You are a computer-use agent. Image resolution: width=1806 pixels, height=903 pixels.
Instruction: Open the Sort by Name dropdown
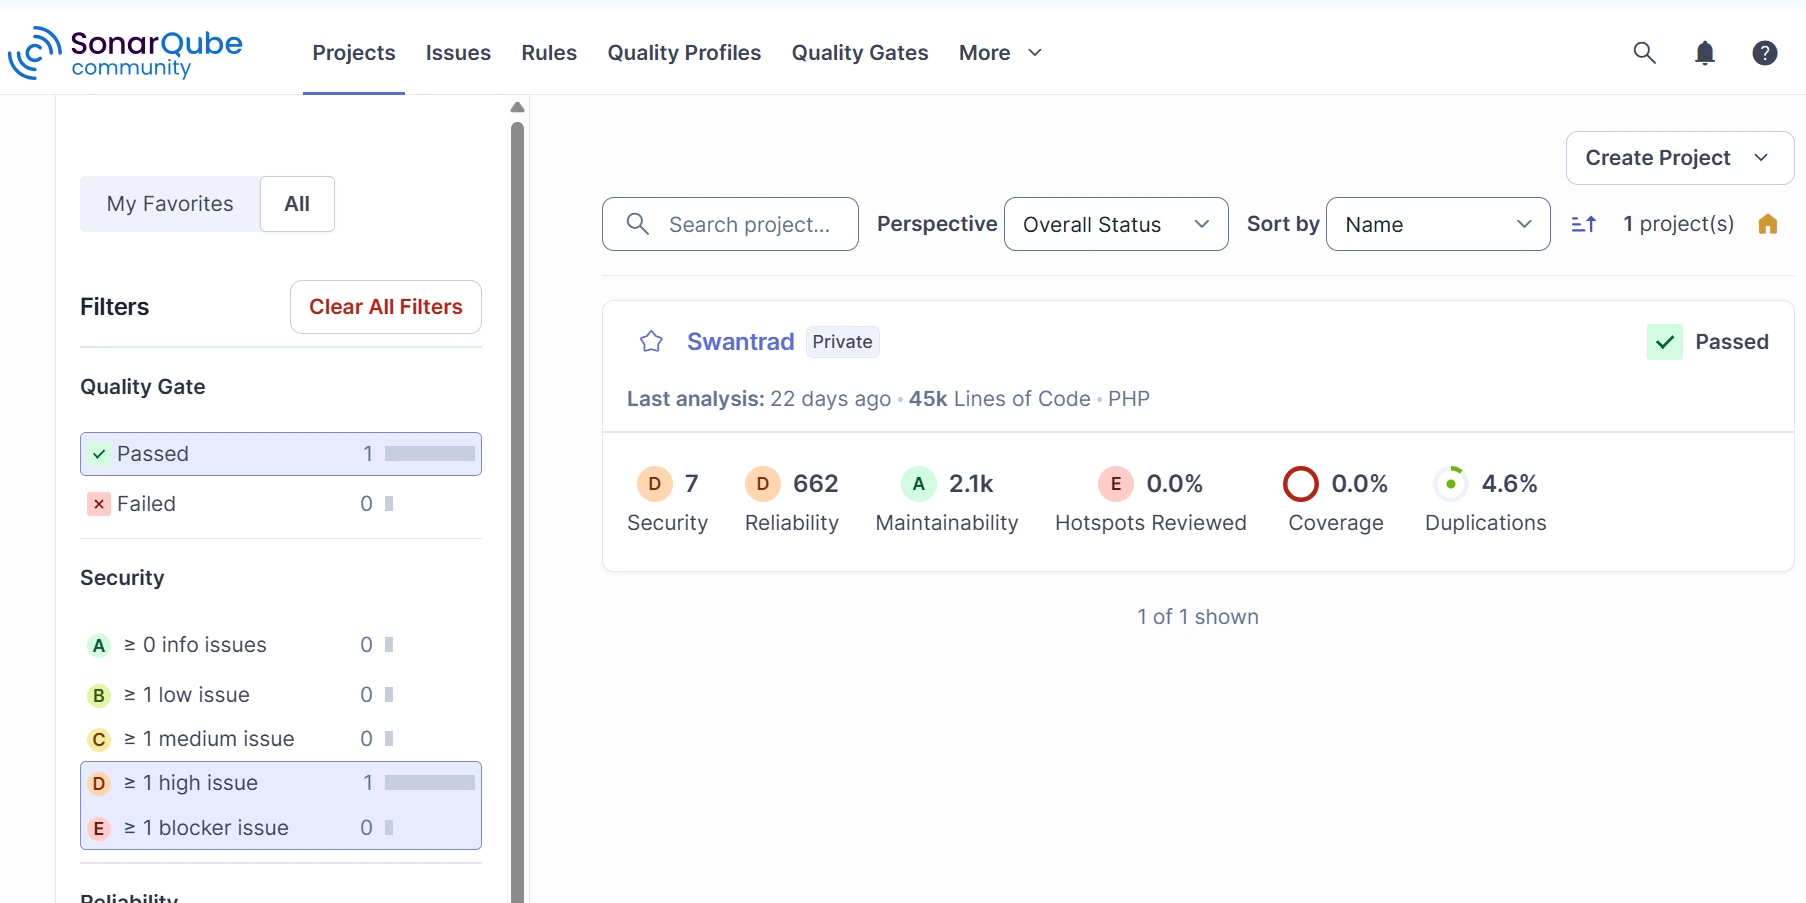pos(1437,224)
